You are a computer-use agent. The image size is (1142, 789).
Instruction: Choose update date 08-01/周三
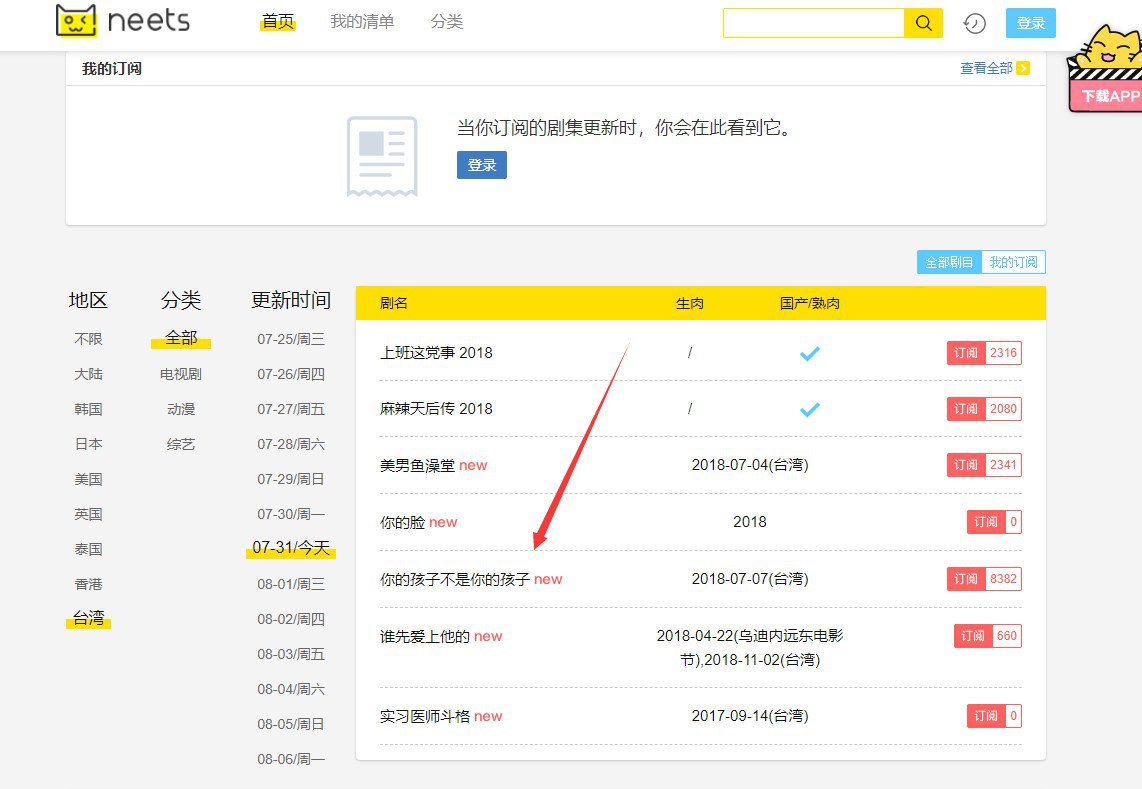point(291,584)
